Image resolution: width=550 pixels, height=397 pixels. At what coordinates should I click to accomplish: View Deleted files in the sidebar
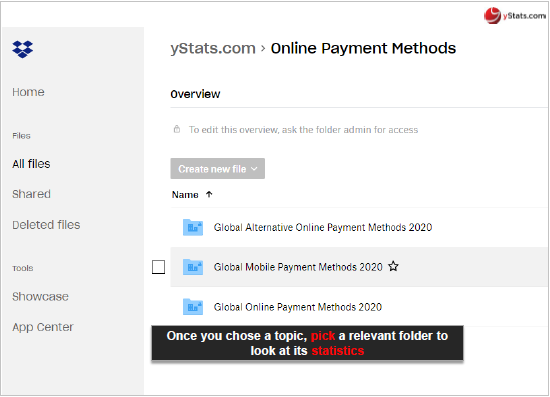point(46,225)
